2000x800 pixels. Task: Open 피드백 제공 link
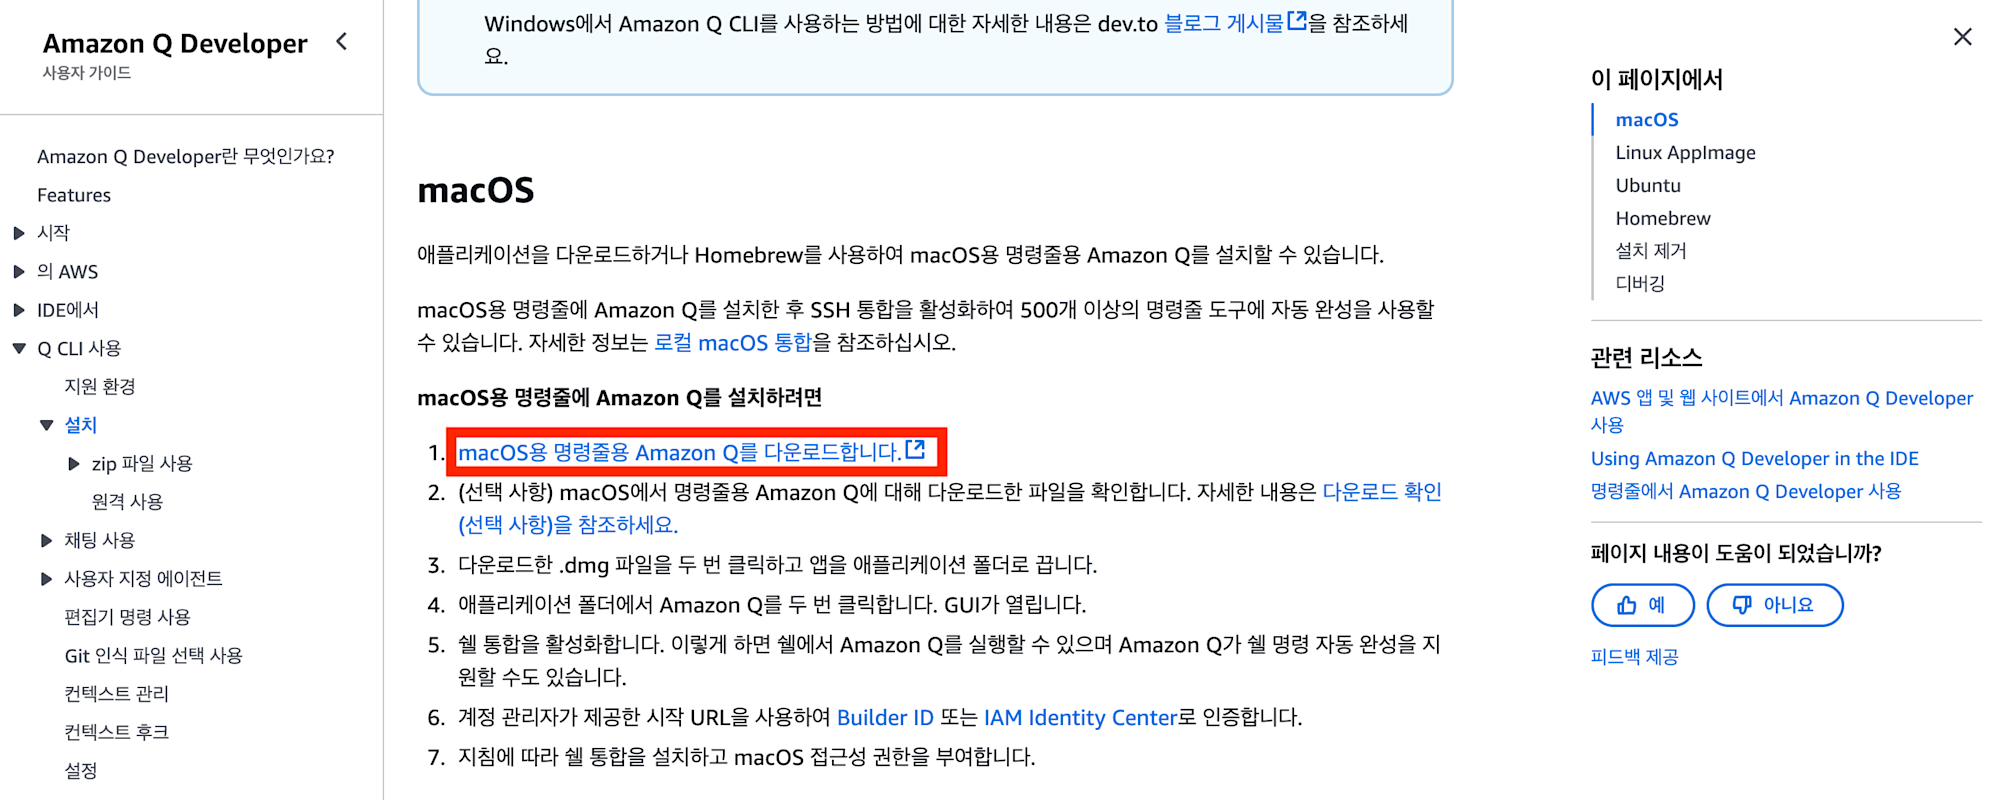[1634, 657]
